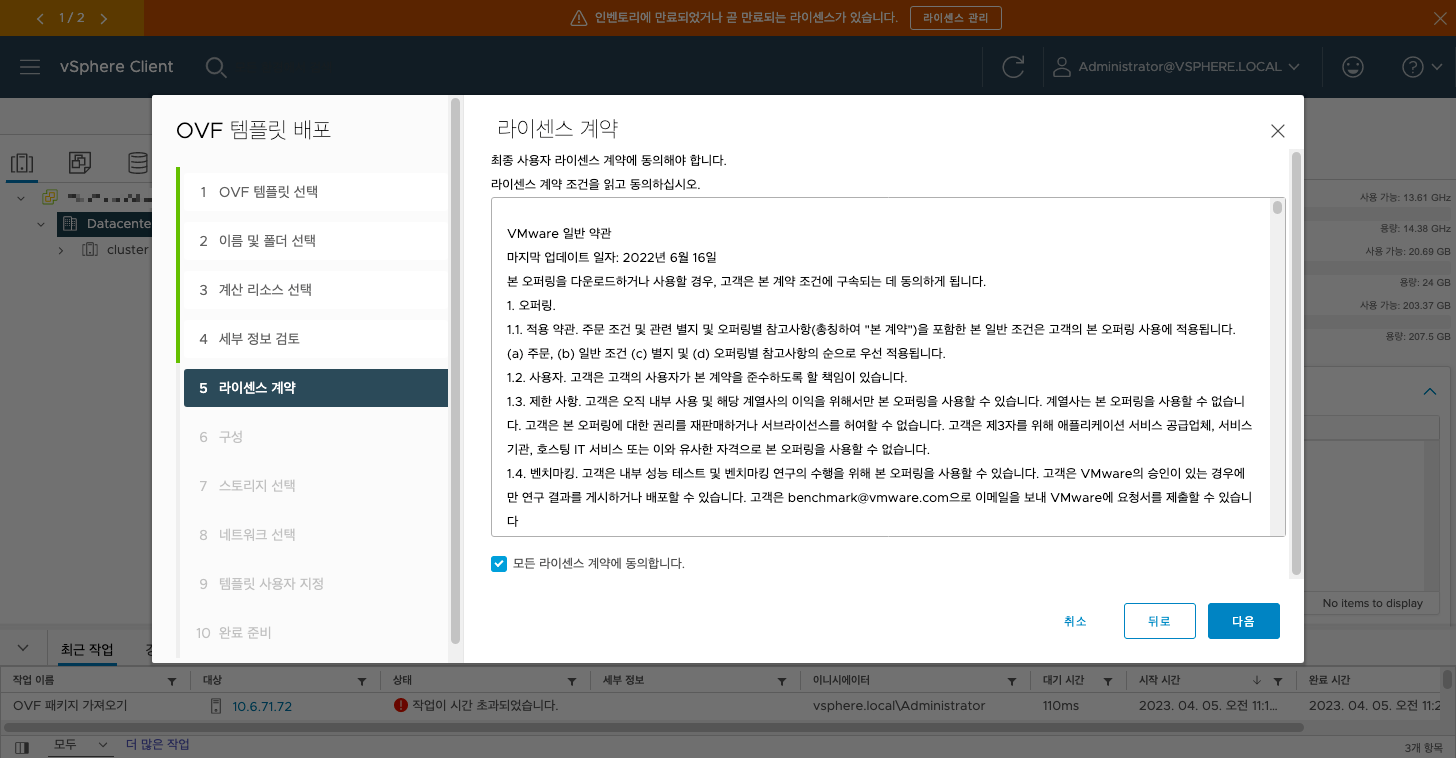Filter the 이니시에이터 column
The width and height of the screenshot is (1456, 758).
(x=1012, y=681)
